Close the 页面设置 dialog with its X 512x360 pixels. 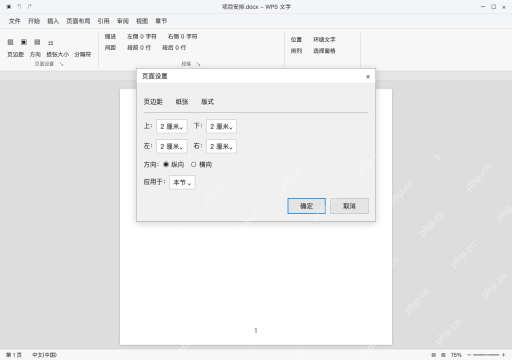click(x=368, y=76)
